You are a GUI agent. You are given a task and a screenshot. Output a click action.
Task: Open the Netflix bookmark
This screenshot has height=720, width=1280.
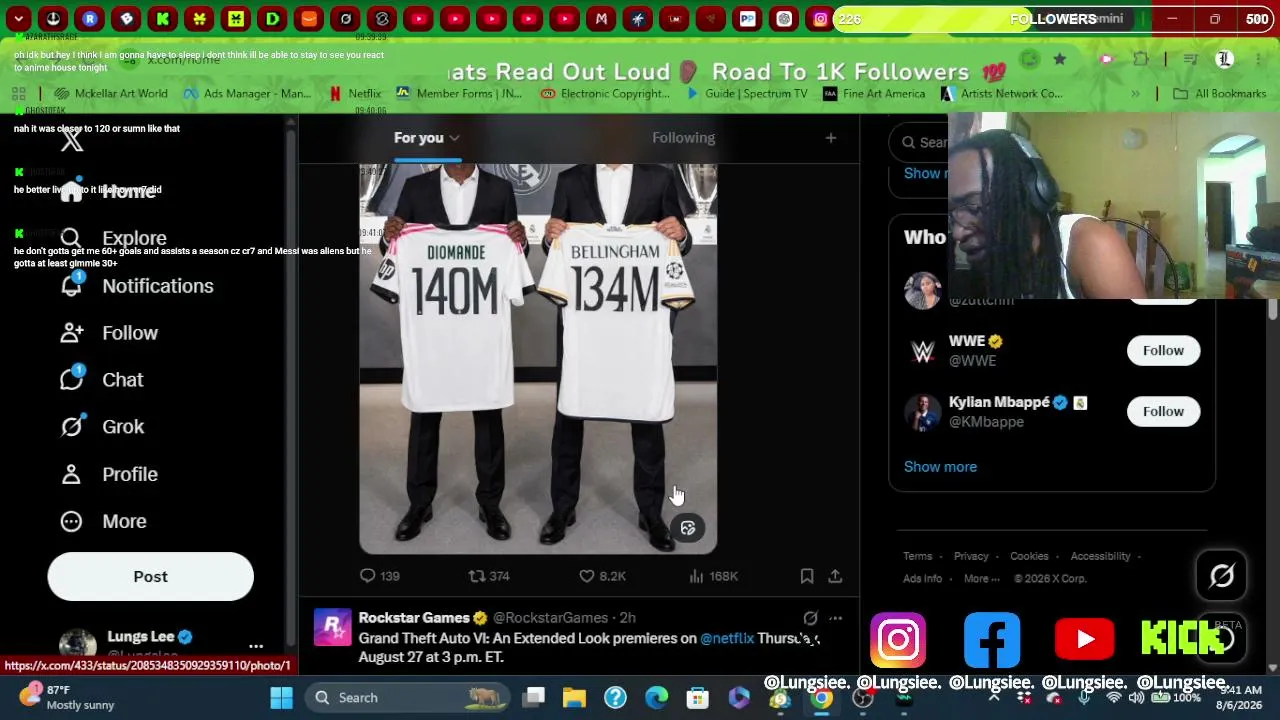355,94
